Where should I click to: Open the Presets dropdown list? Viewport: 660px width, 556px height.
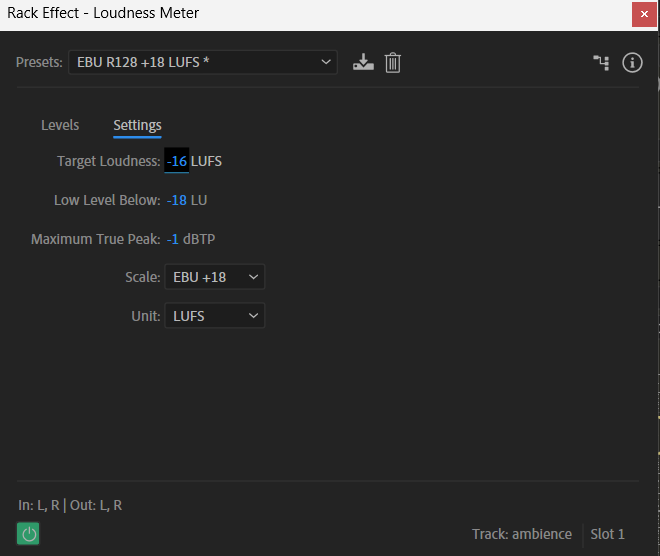click(203, 62)
